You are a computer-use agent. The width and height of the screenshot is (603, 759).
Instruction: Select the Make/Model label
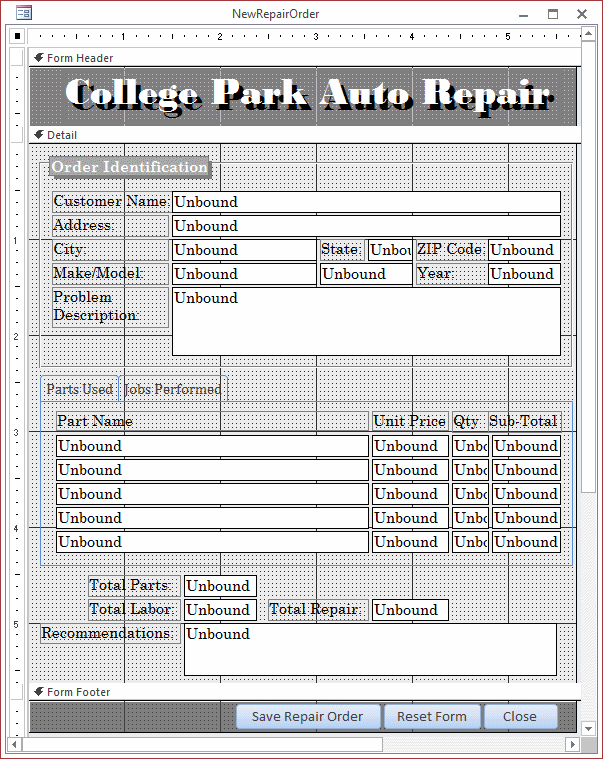pyautogui.click(x=111, y=273)
